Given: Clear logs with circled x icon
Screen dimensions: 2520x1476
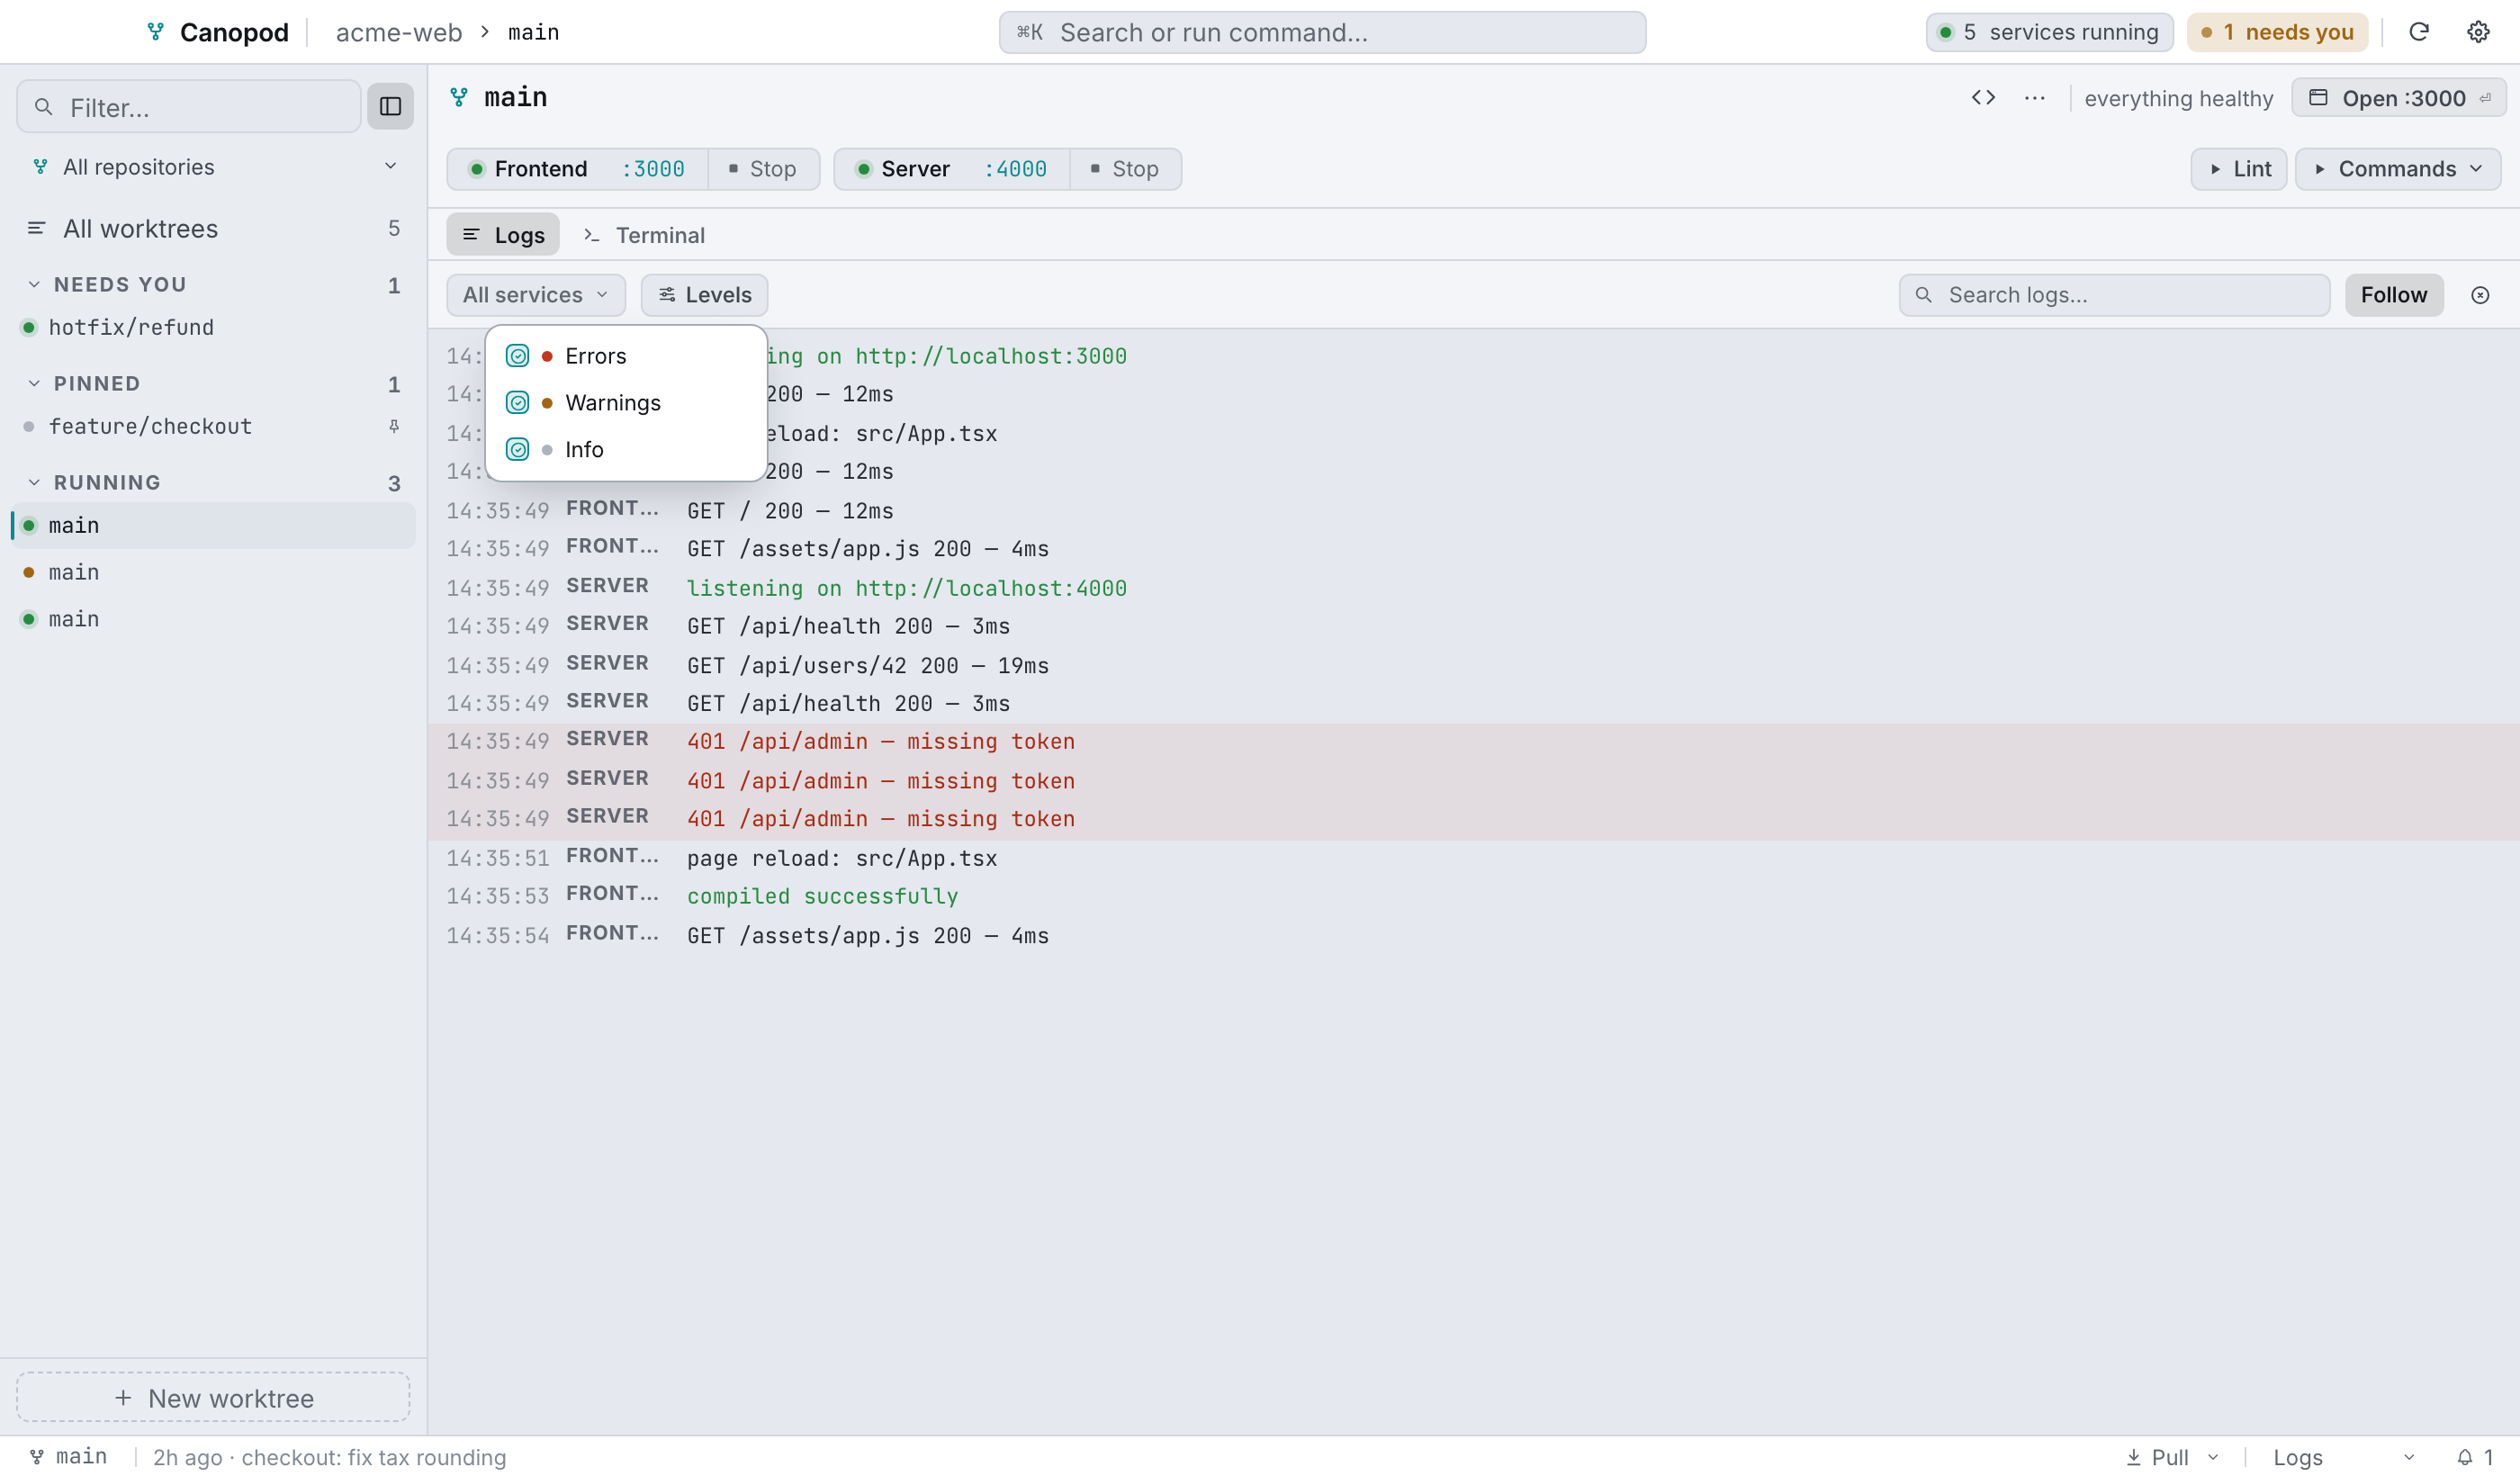Looking at the screenshot, I should pyautogui.click(x=2479, y=295).
